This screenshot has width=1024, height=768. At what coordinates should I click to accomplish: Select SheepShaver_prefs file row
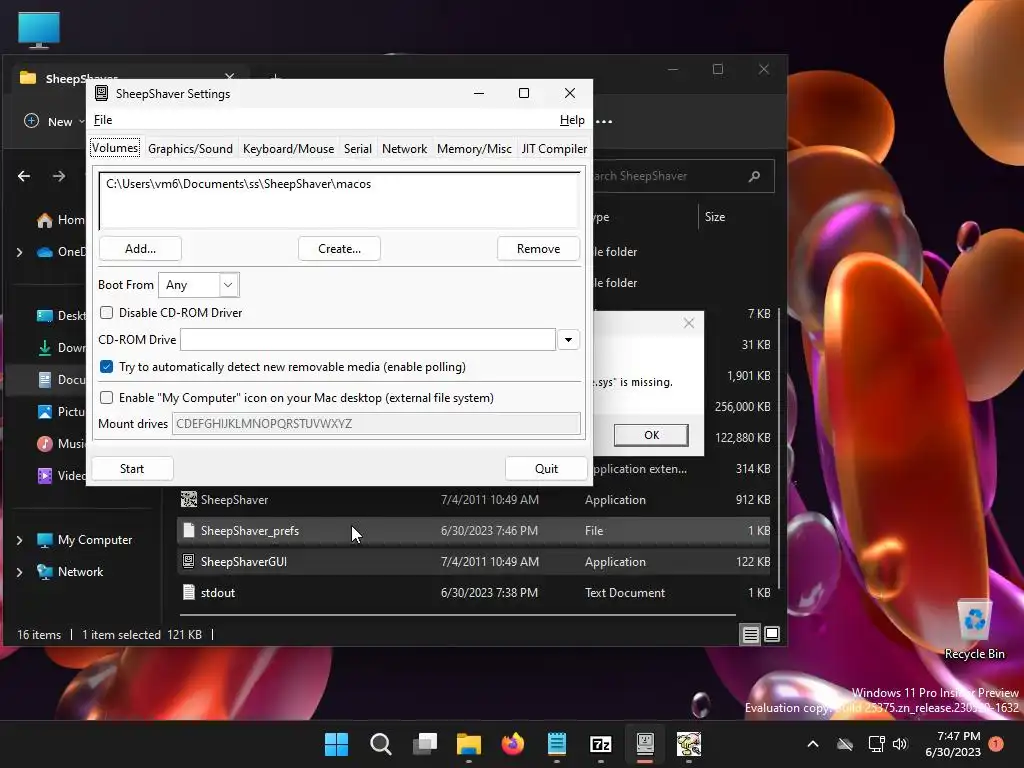click(x=473, y=531)
